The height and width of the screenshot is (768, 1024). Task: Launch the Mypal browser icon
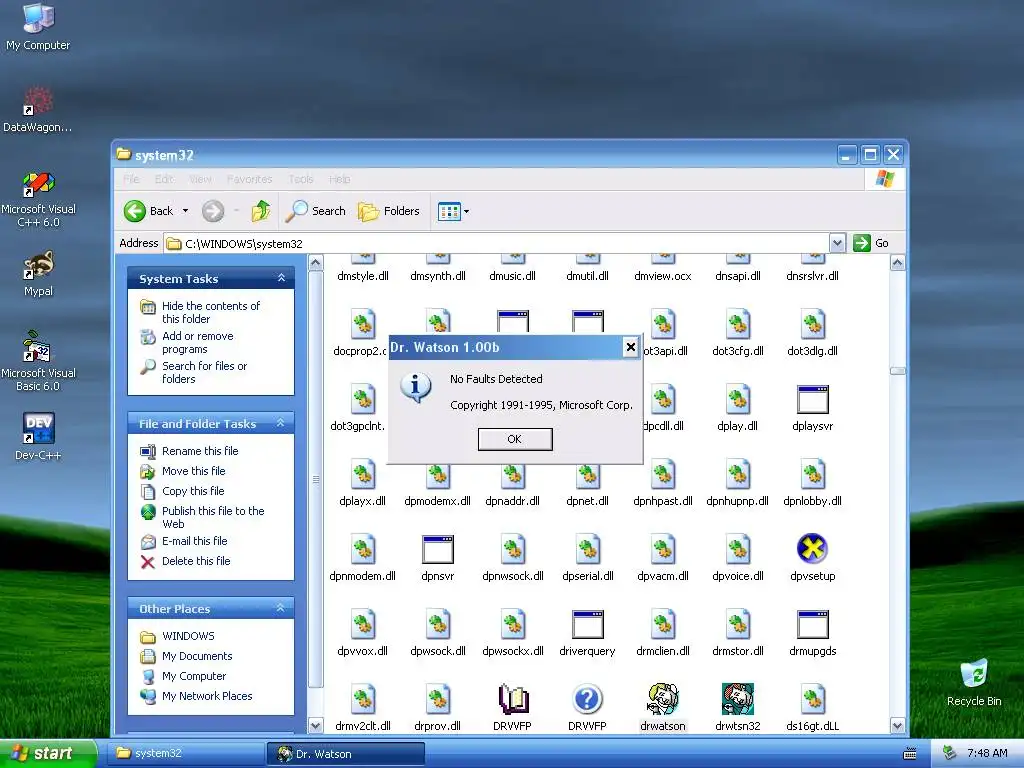tap(38, 274)
